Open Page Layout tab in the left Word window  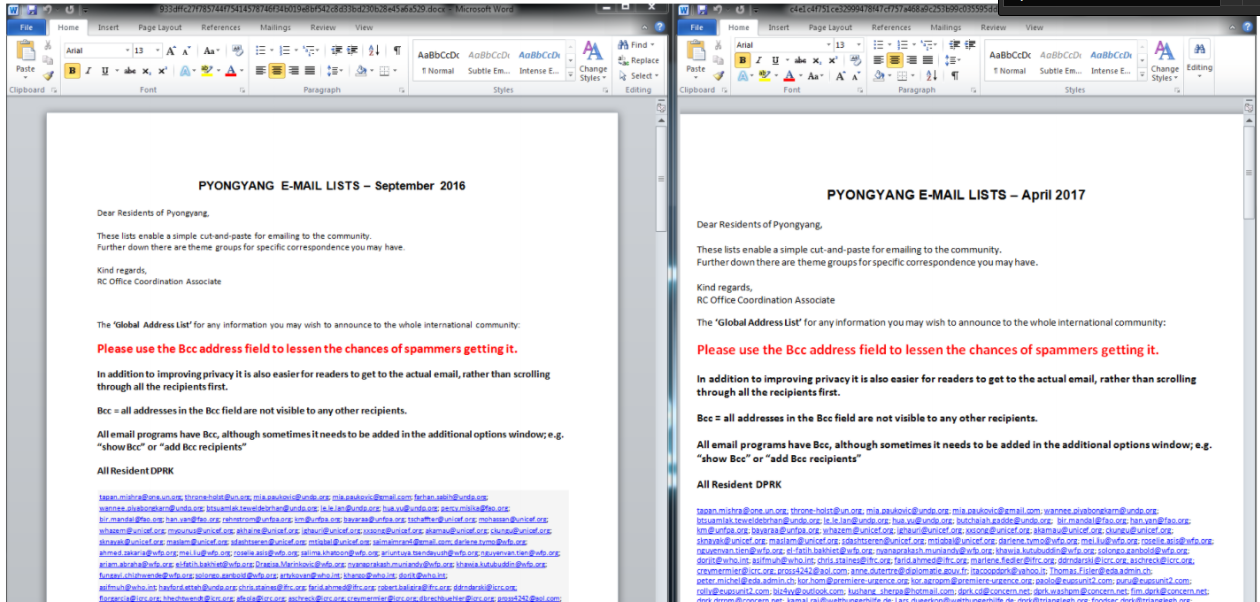160,28
